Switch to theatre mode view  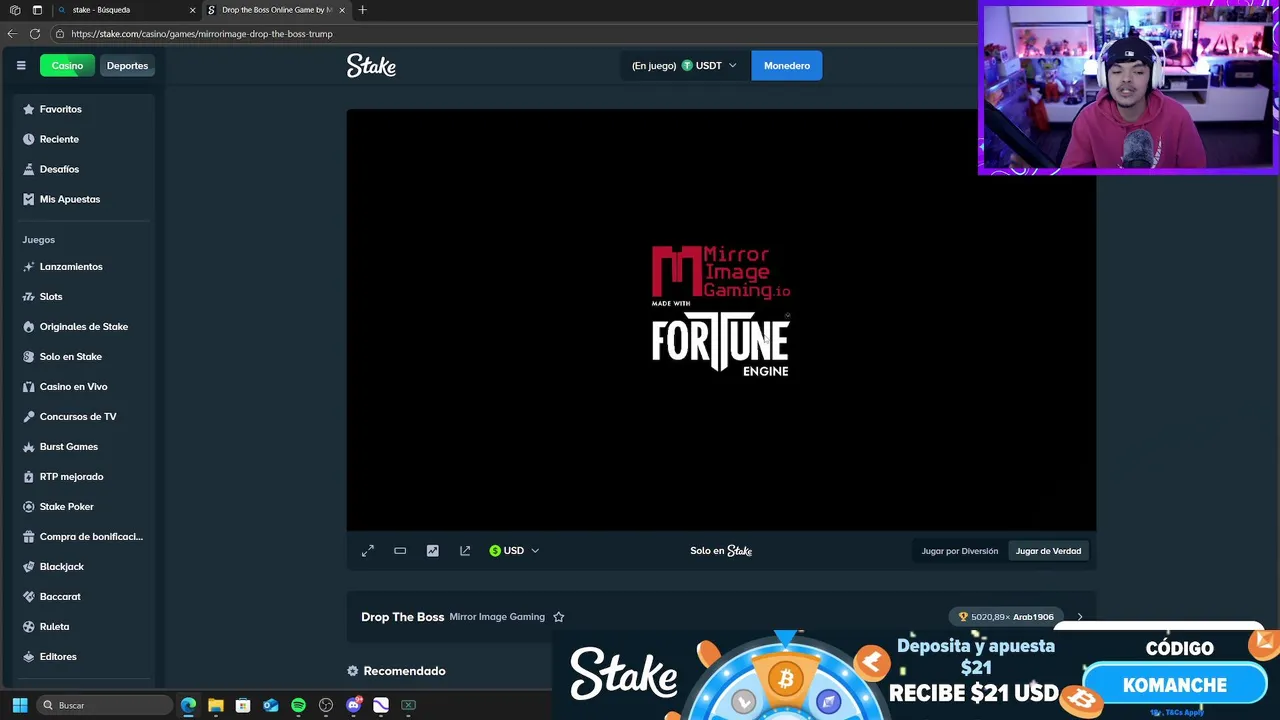click(x=400, y=551)
